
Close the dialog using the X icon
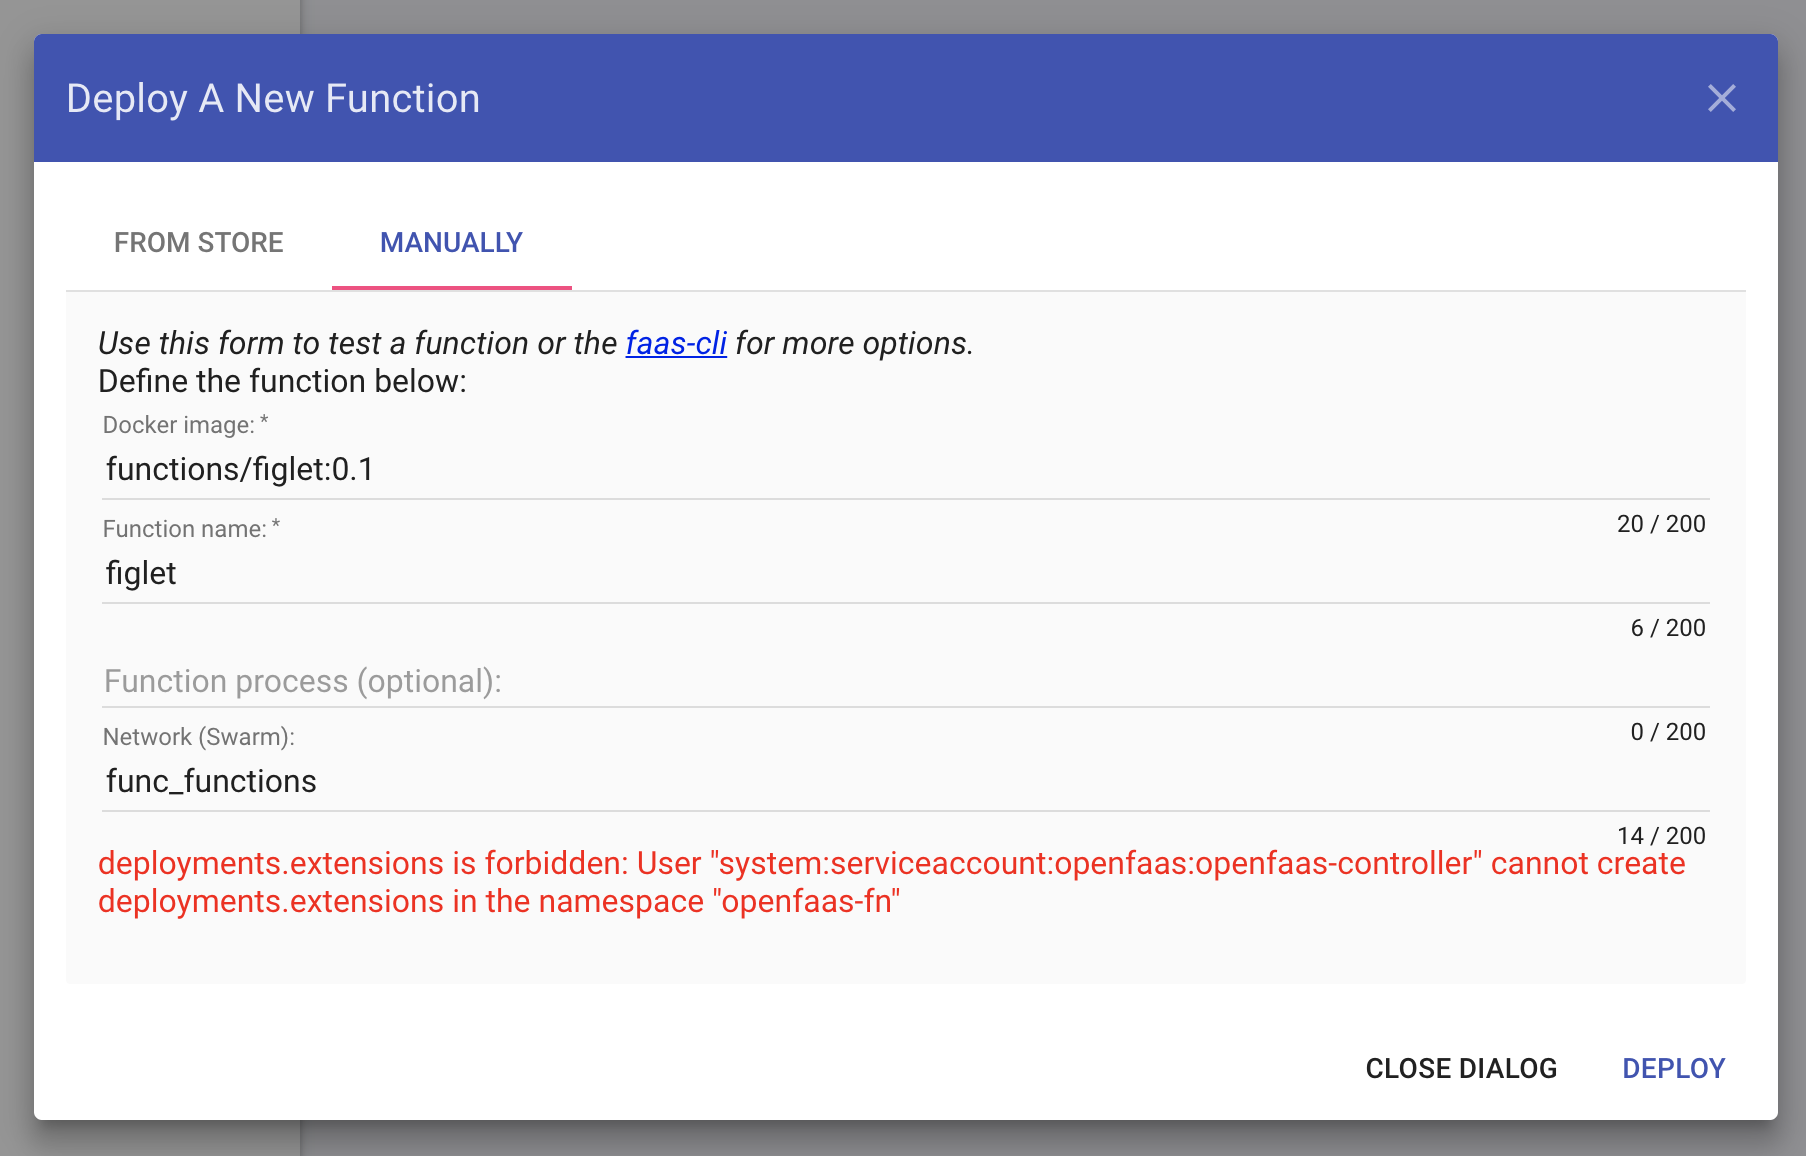(1722, 98)
